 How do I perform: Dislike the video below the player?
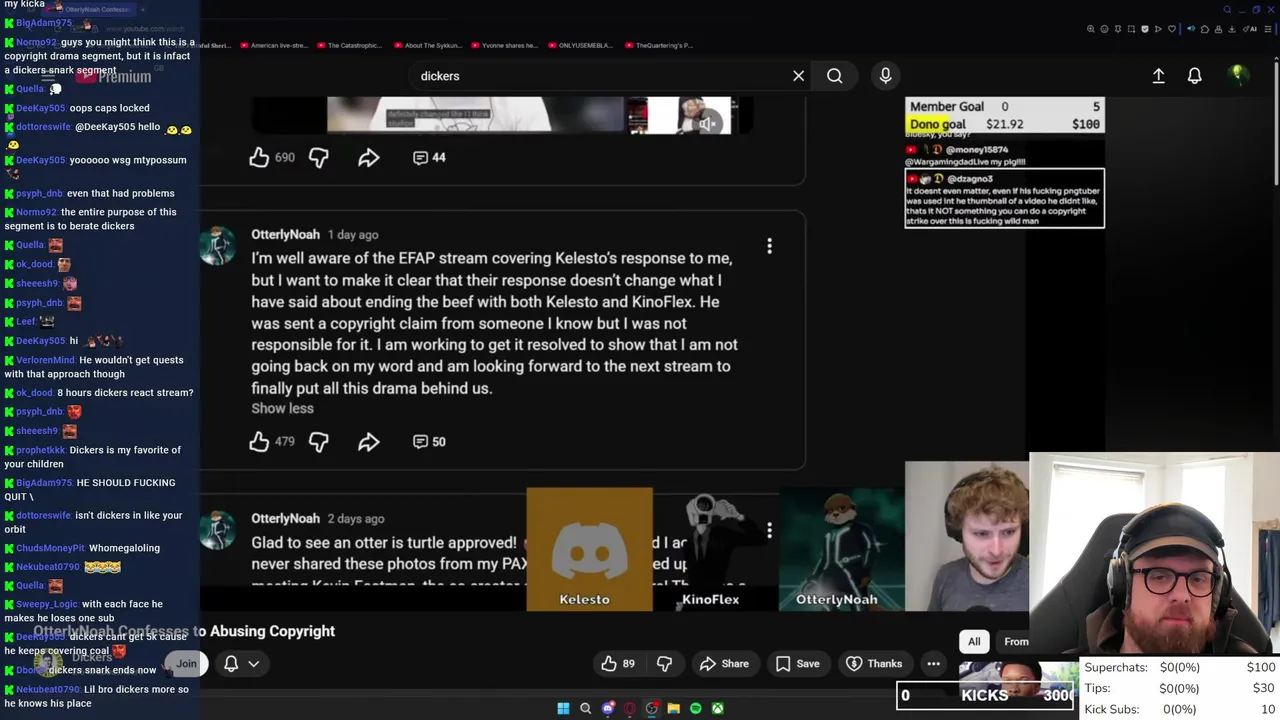tap(664, 664)
